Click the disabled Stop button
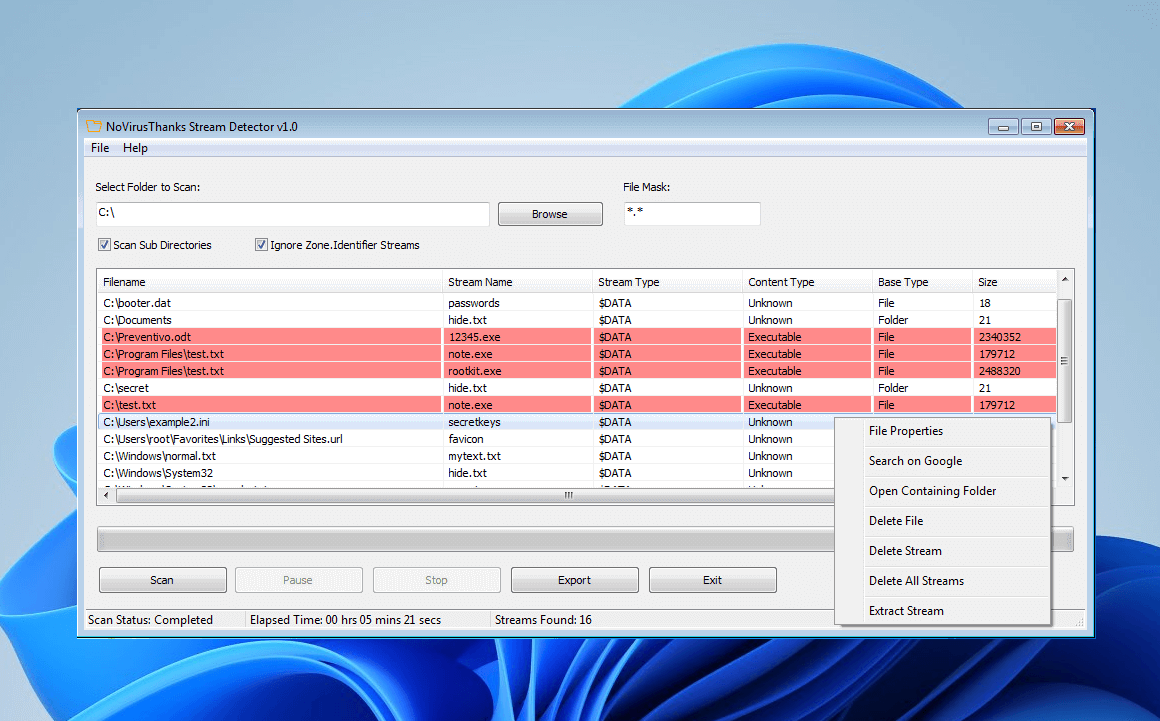The width and height of the screenshot is (1160, 721). coord(436,580)
